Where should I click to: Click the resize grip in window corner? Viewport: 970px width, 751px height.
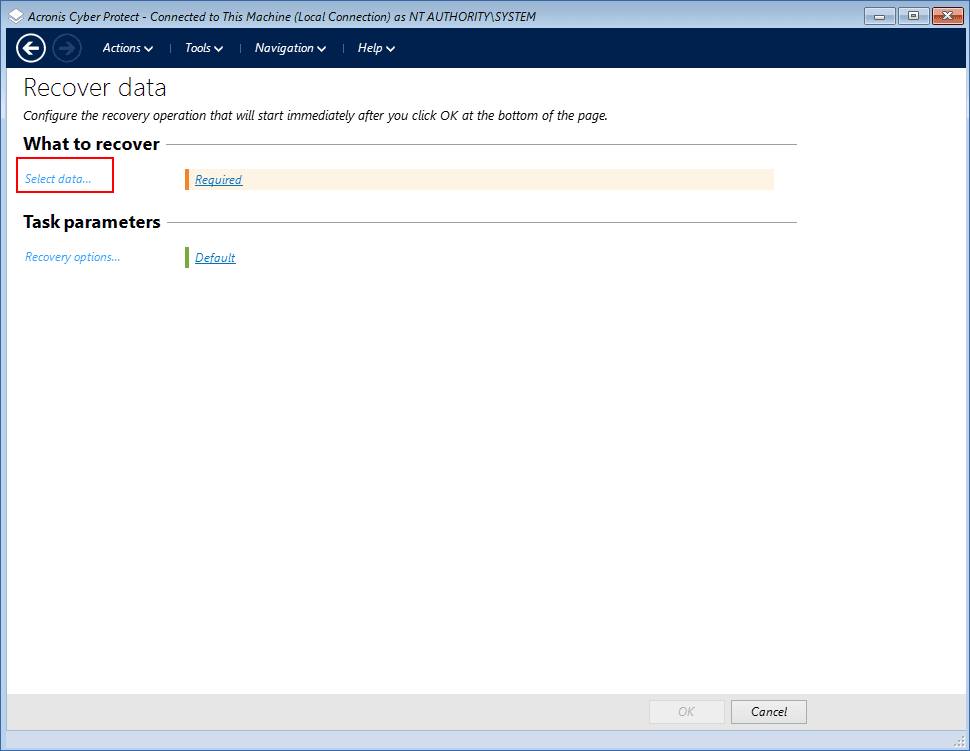coord(959,741)
